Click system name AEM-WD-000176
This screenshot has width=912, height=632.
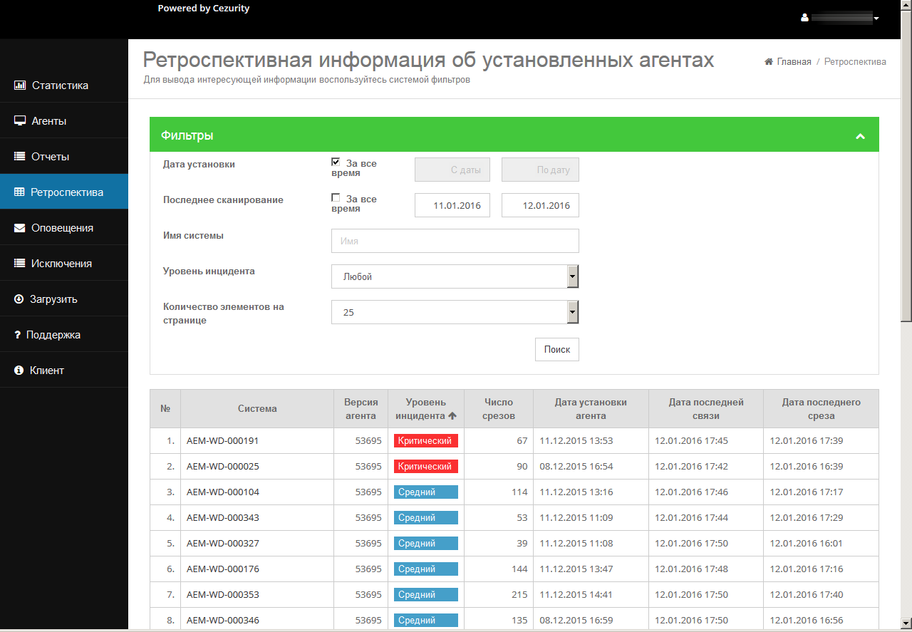223,569
